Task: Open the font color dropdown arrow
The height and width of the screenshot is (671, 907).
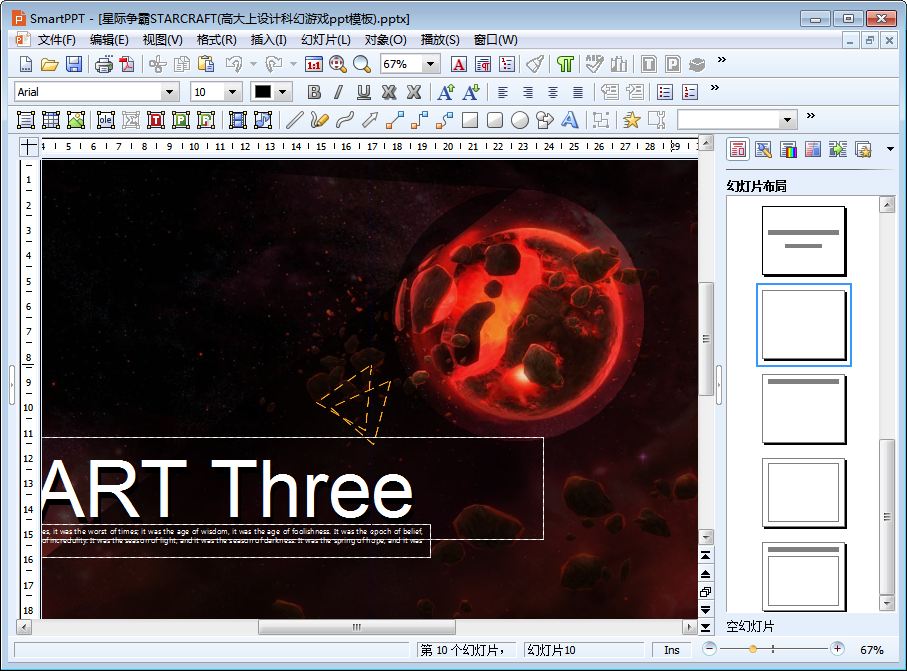Action: tap(282, 92)
